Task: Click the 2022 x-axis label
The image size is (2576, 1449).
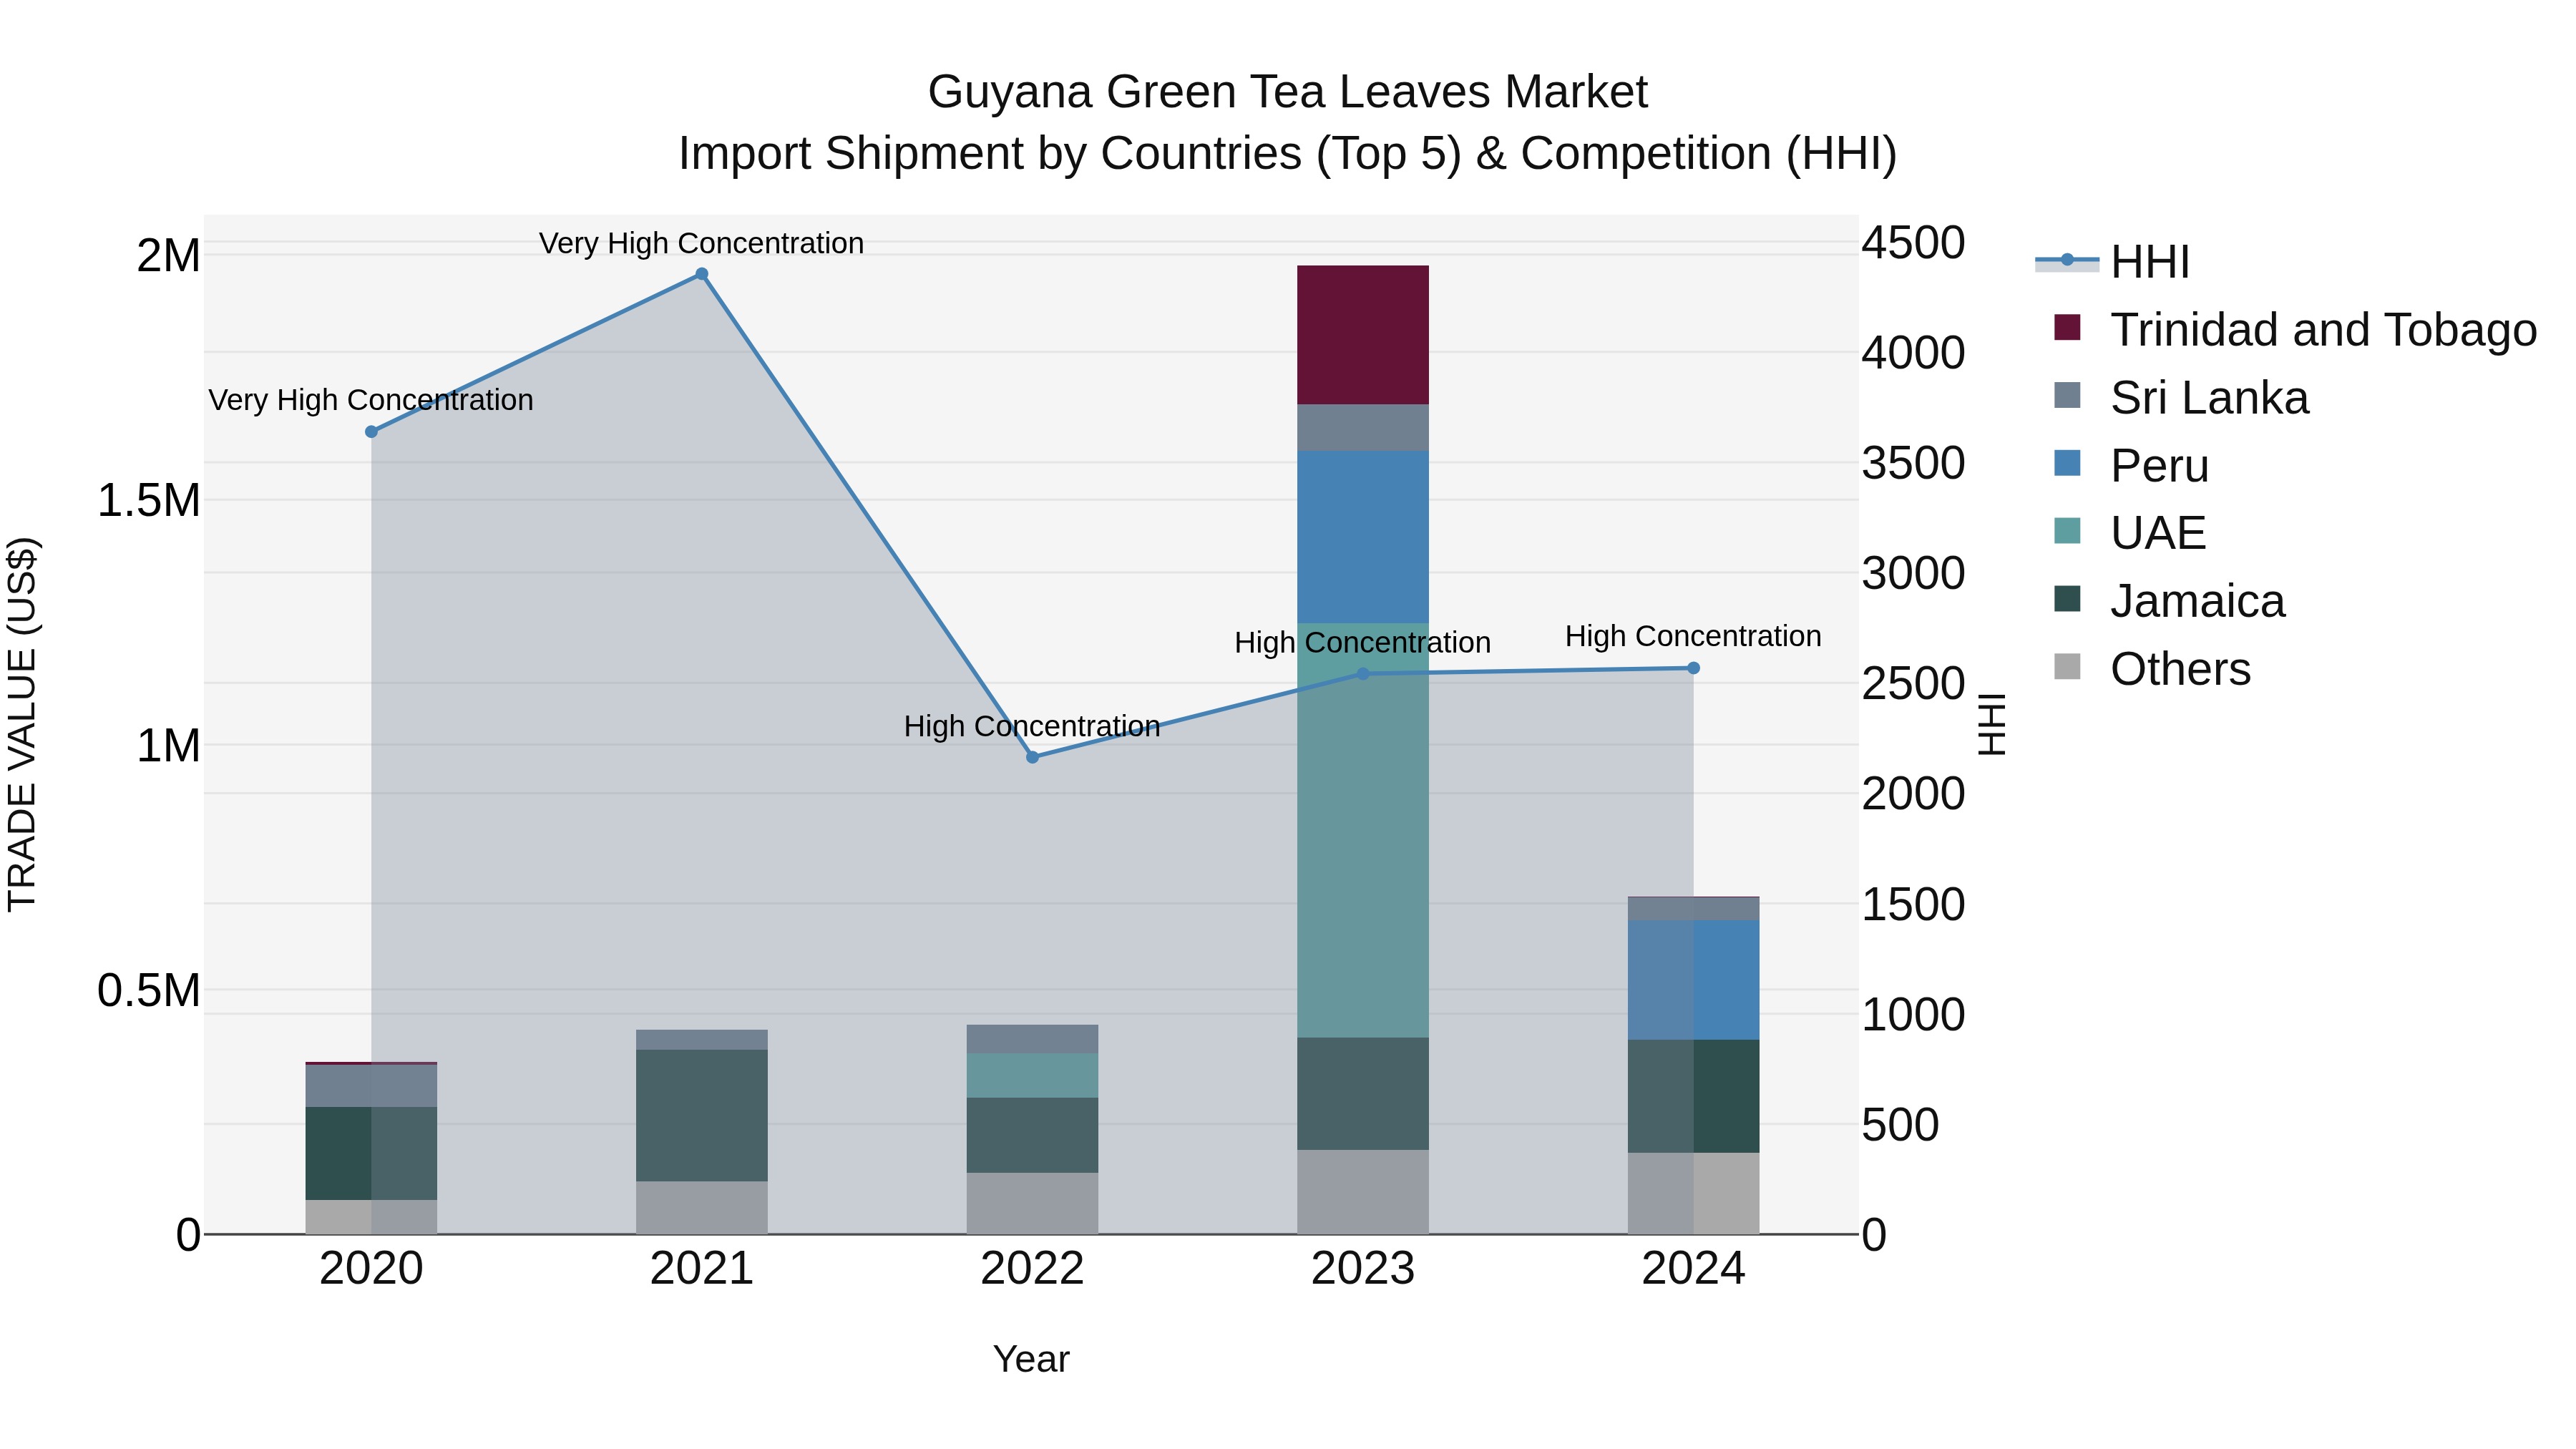Action: click(x=1032, y=1269)
